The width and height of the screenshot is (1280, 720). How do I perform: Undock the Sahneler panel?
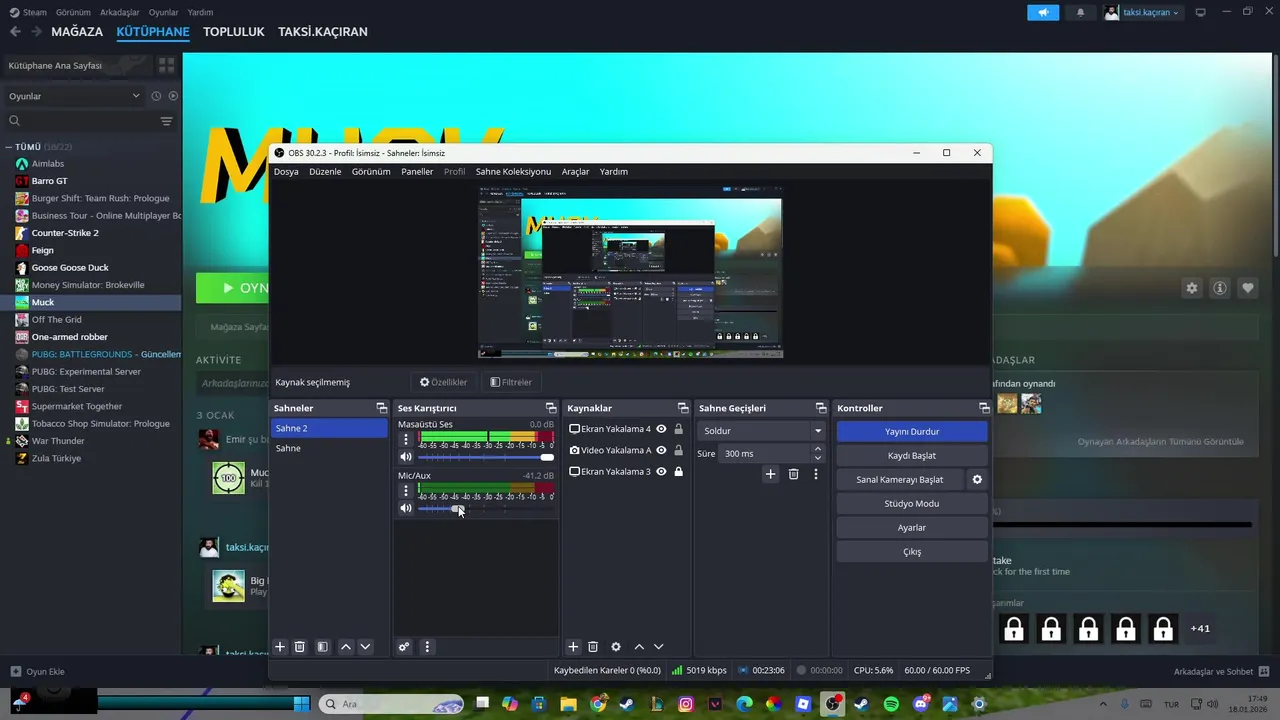pyautogui.click(x=381, y=408)
